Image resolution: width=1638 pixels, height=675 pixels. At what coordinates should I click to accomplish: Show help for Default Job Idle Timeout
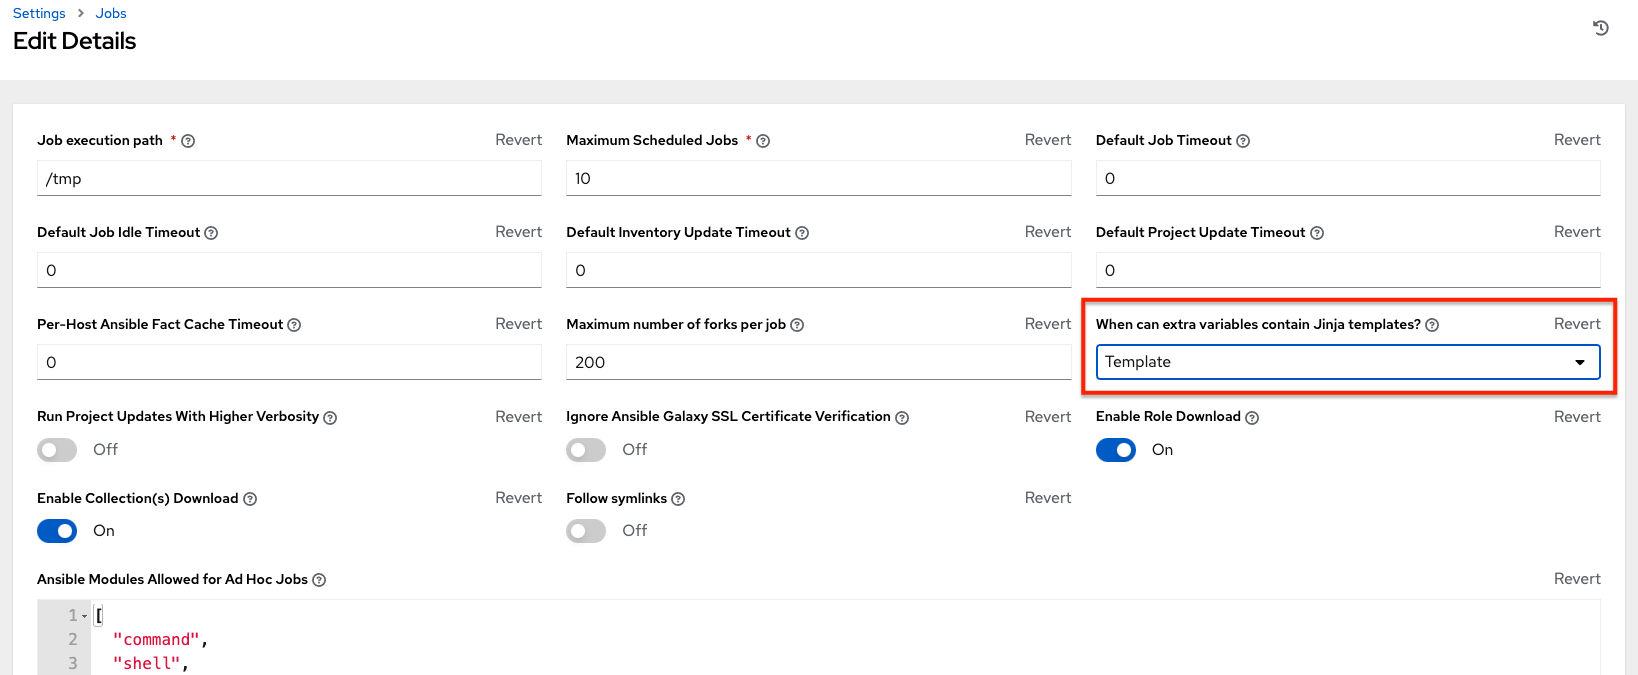coord(211,233)
